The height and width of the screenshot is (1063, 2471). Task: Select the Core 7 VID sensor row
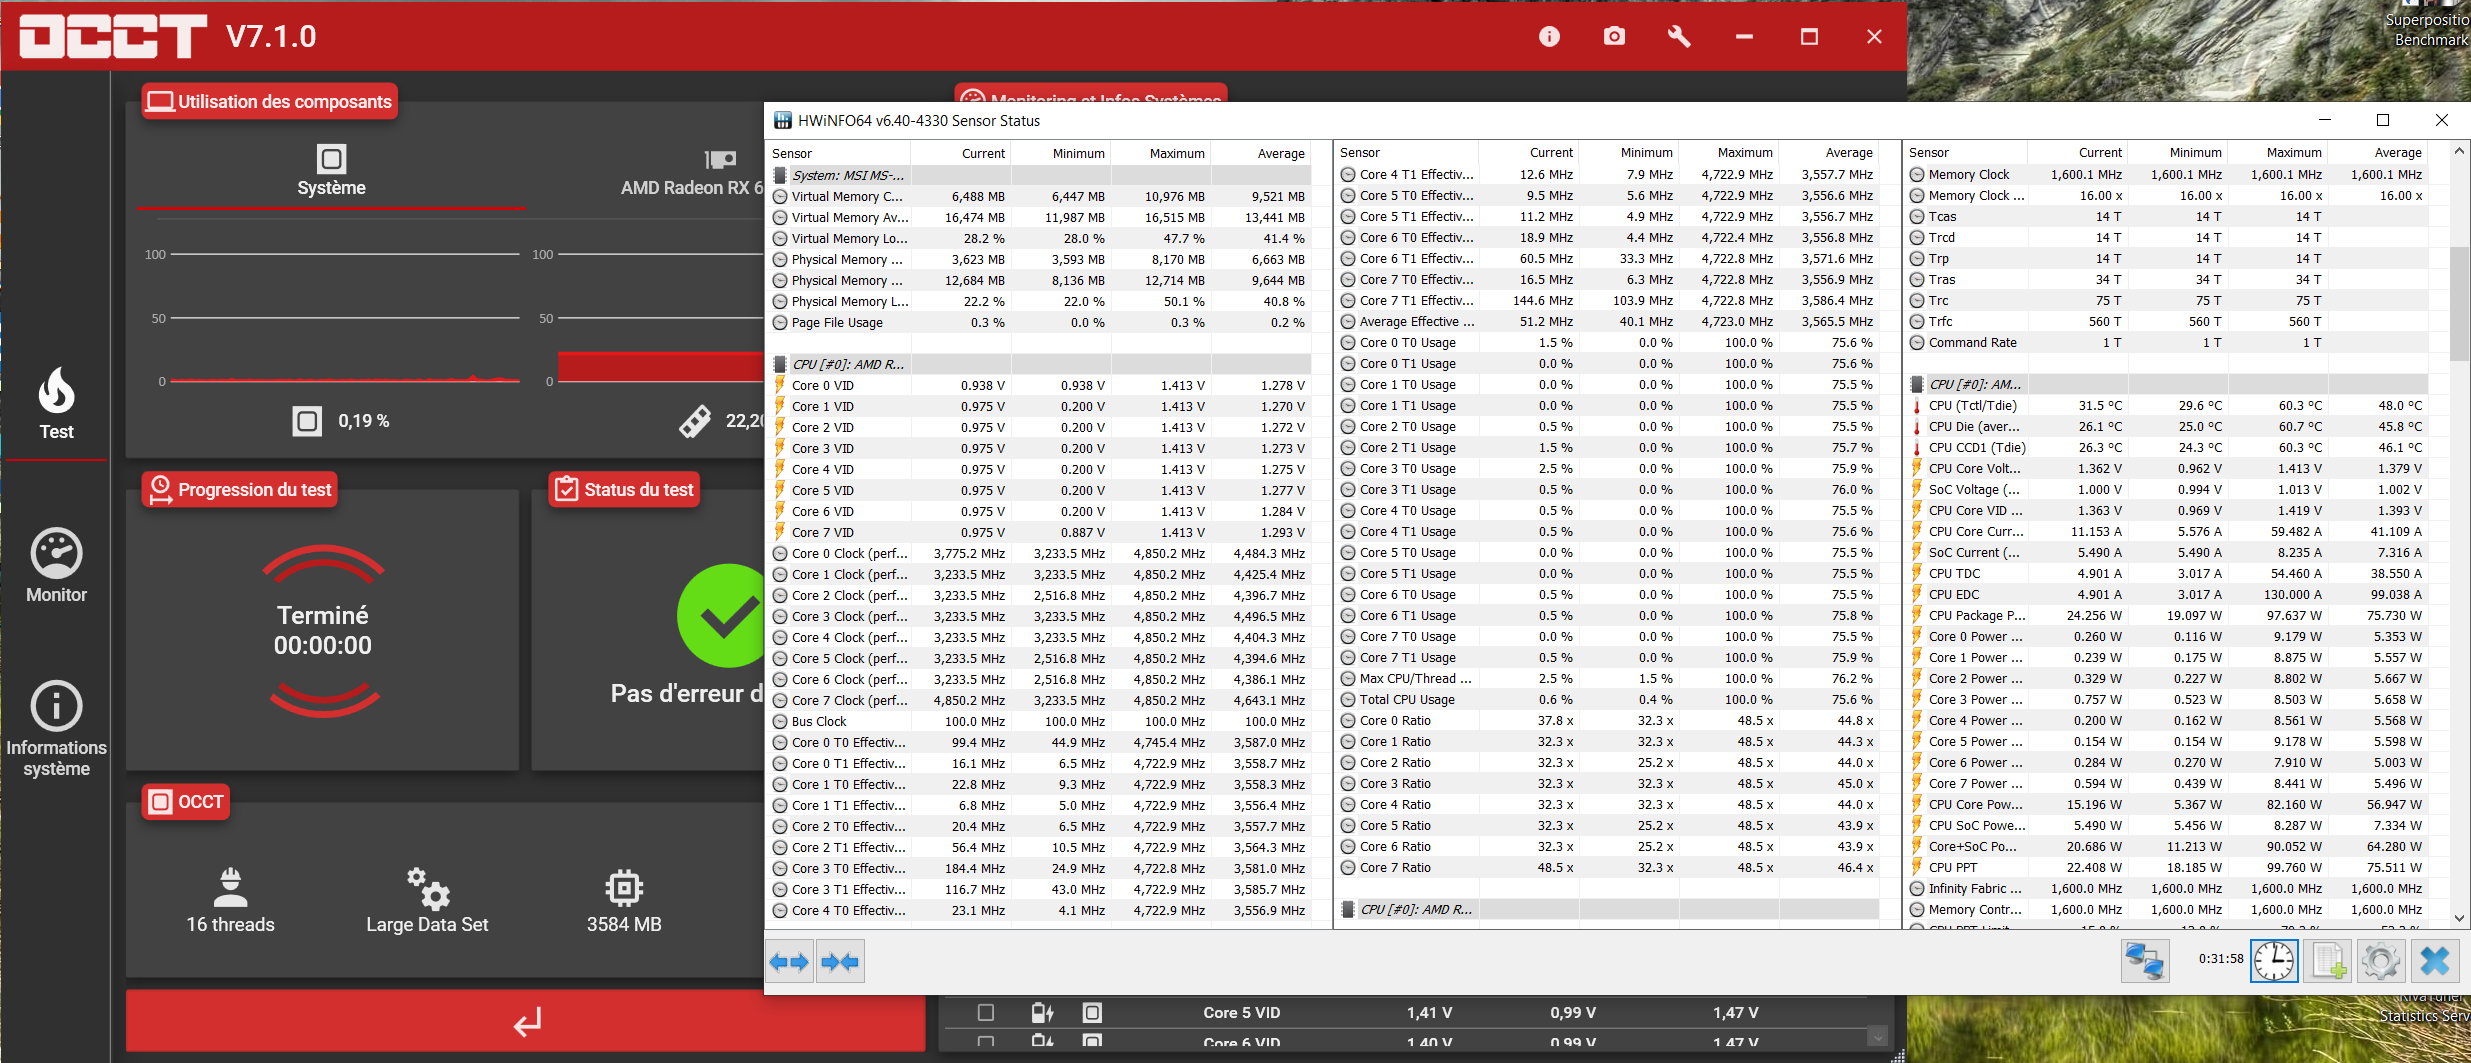pyautogui.click(x=1040, y=533)
